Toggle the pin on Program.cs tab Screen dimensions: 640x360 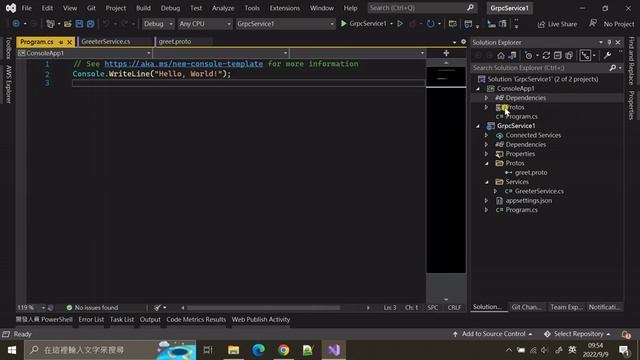[x=61, y=42]
